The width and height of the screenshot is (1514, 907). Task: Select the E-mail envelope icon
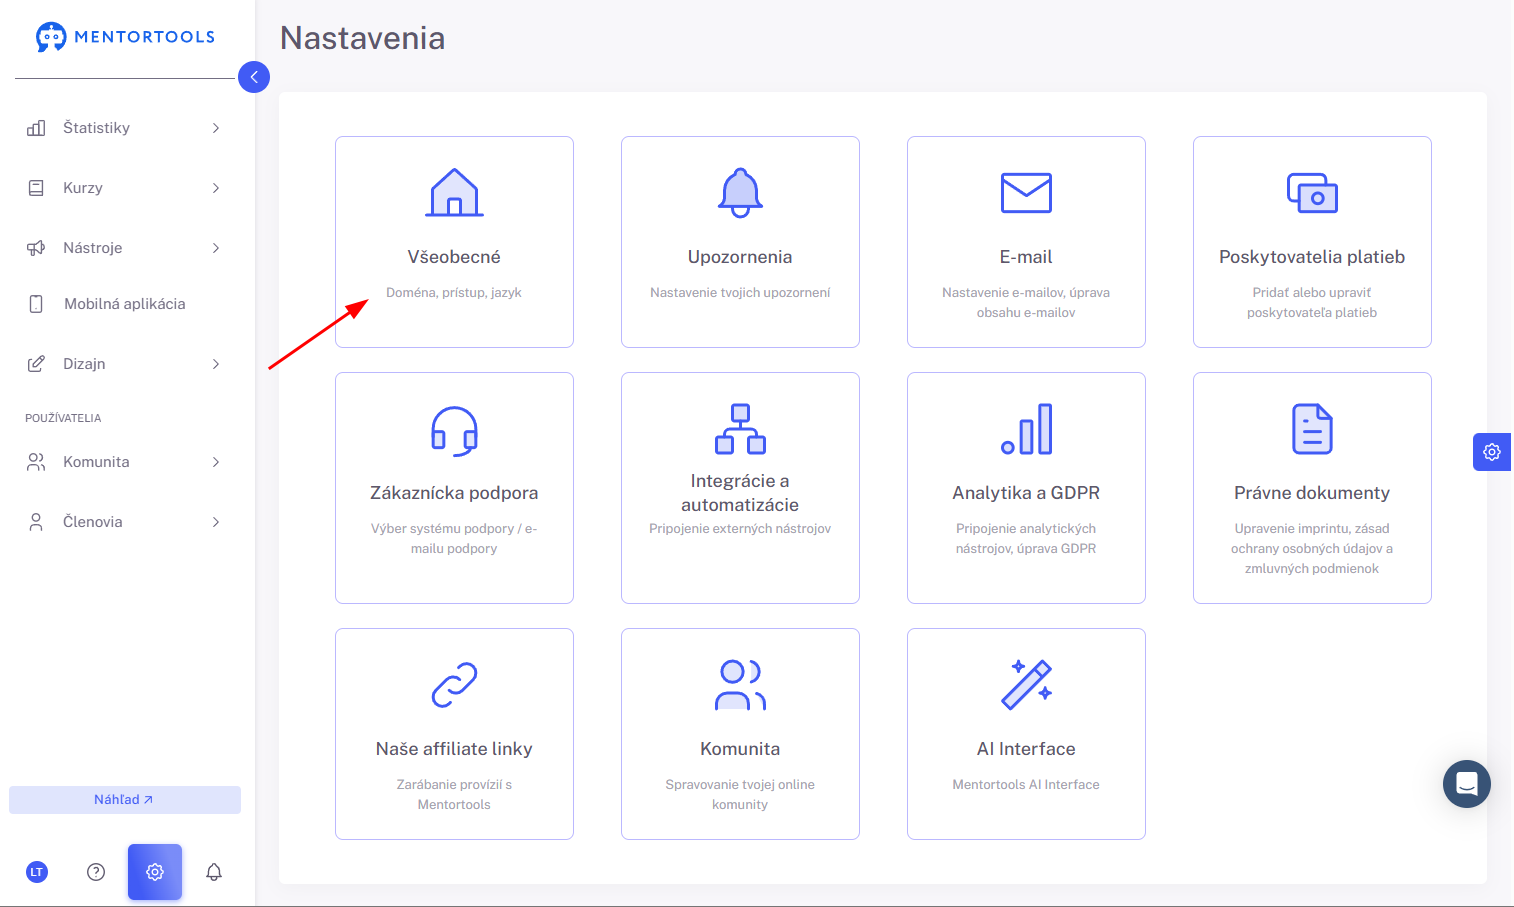(1026, 193)
